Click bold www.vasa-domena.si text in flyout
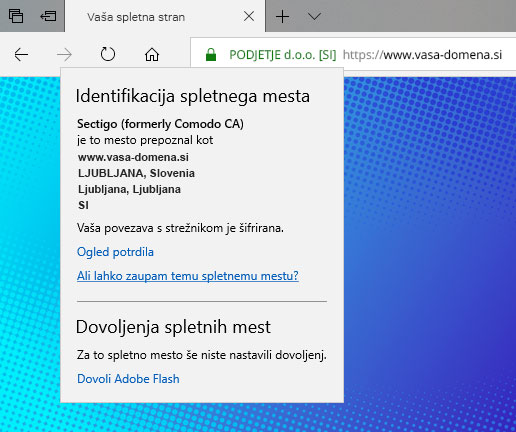Viewport: 516px width, 432px height. pos(133,157)
